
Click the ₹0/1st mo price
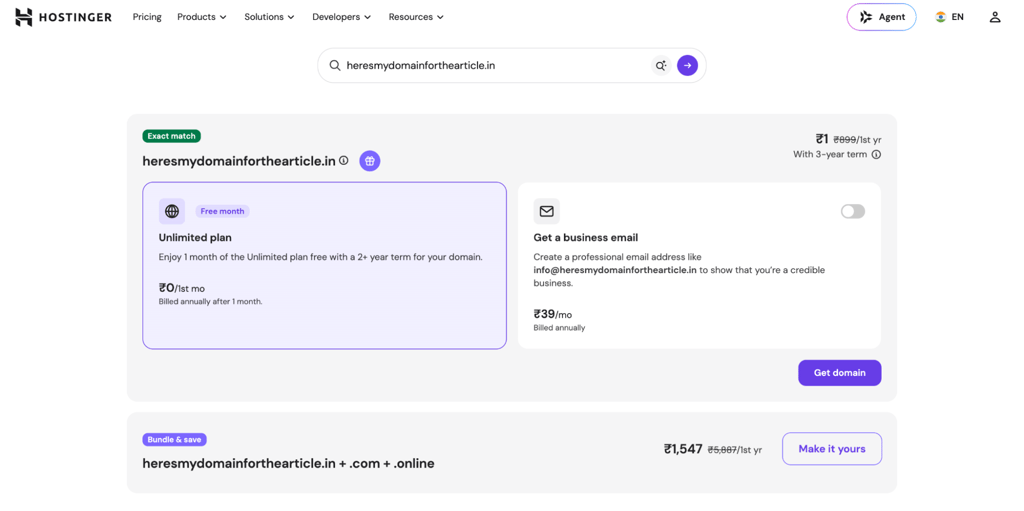(x=182, y=288)
